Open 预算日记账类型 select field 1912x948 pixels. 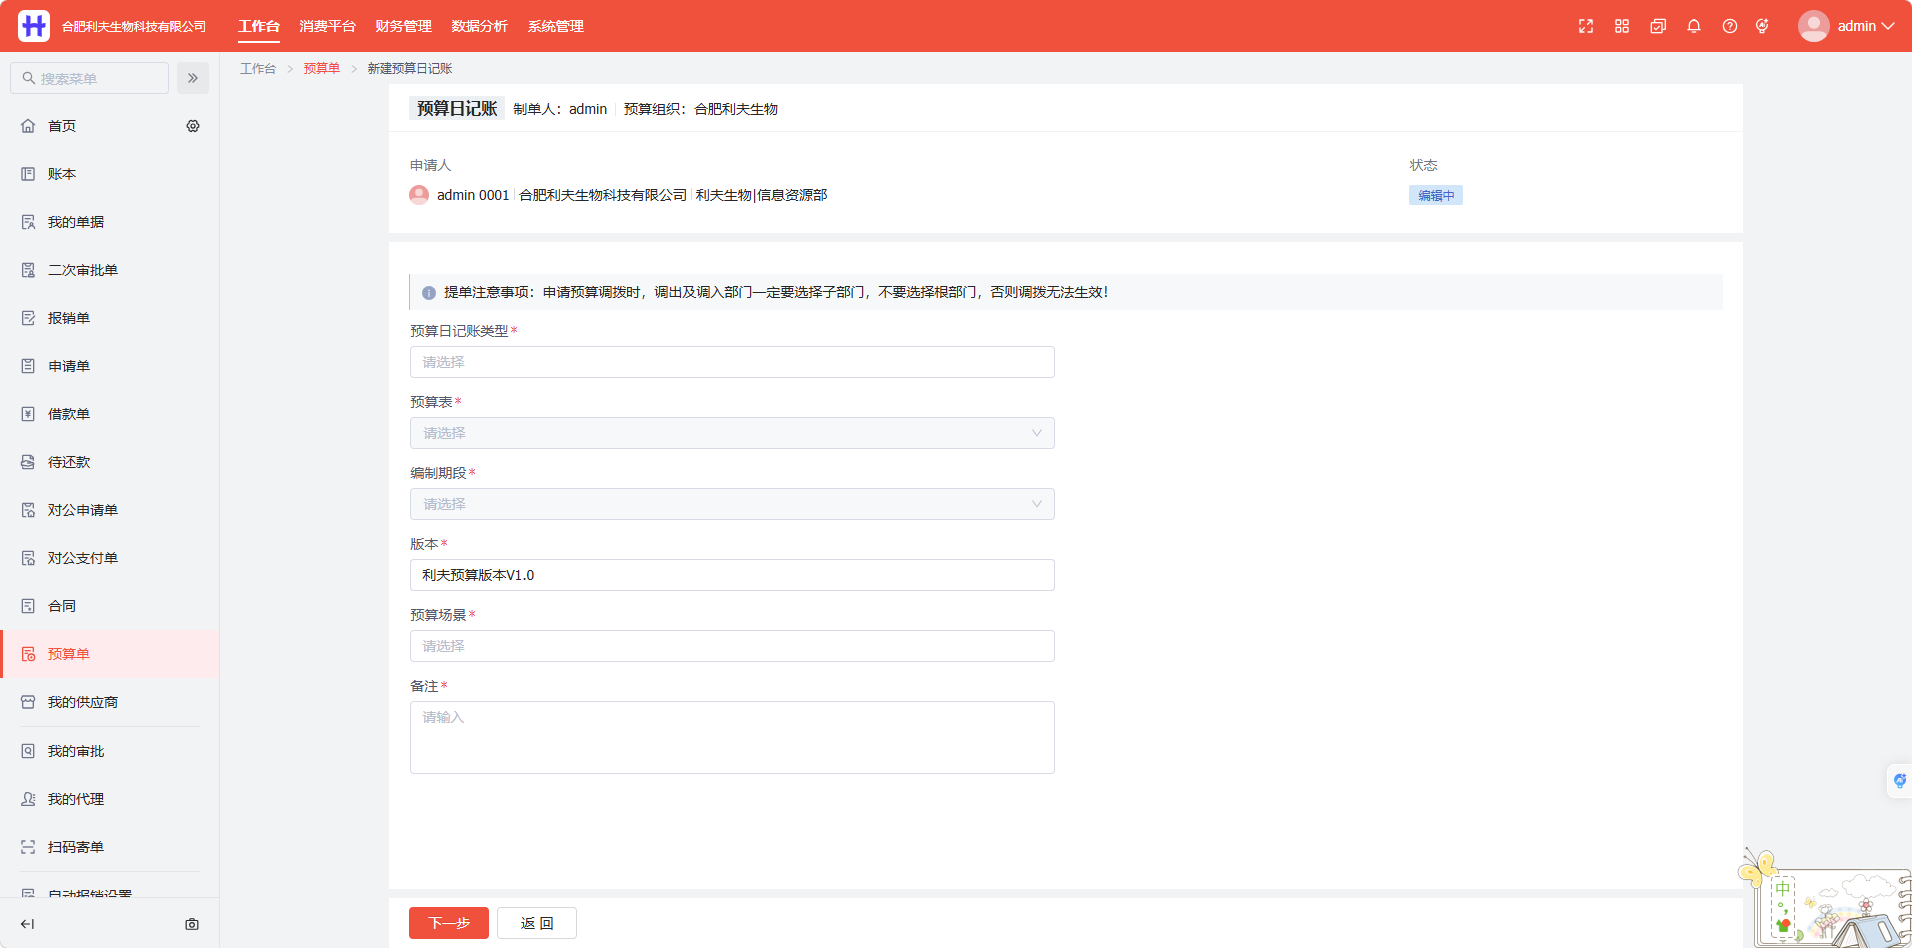click(x=732, y=362)
